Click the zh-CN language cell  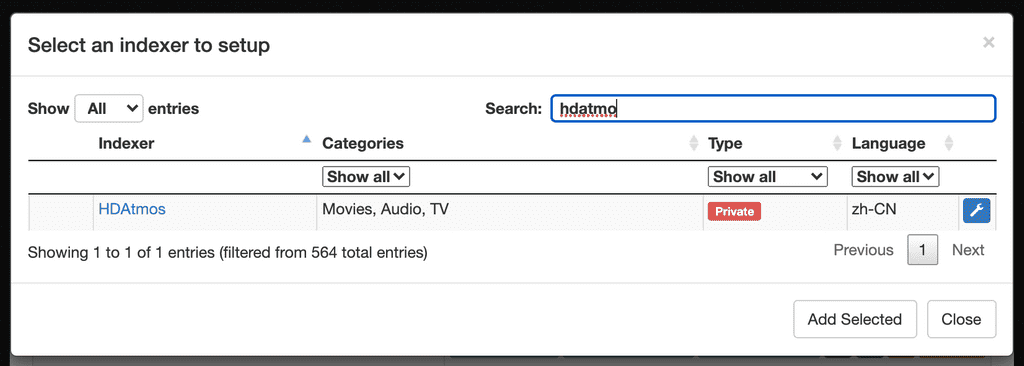[x=903, y=212]
